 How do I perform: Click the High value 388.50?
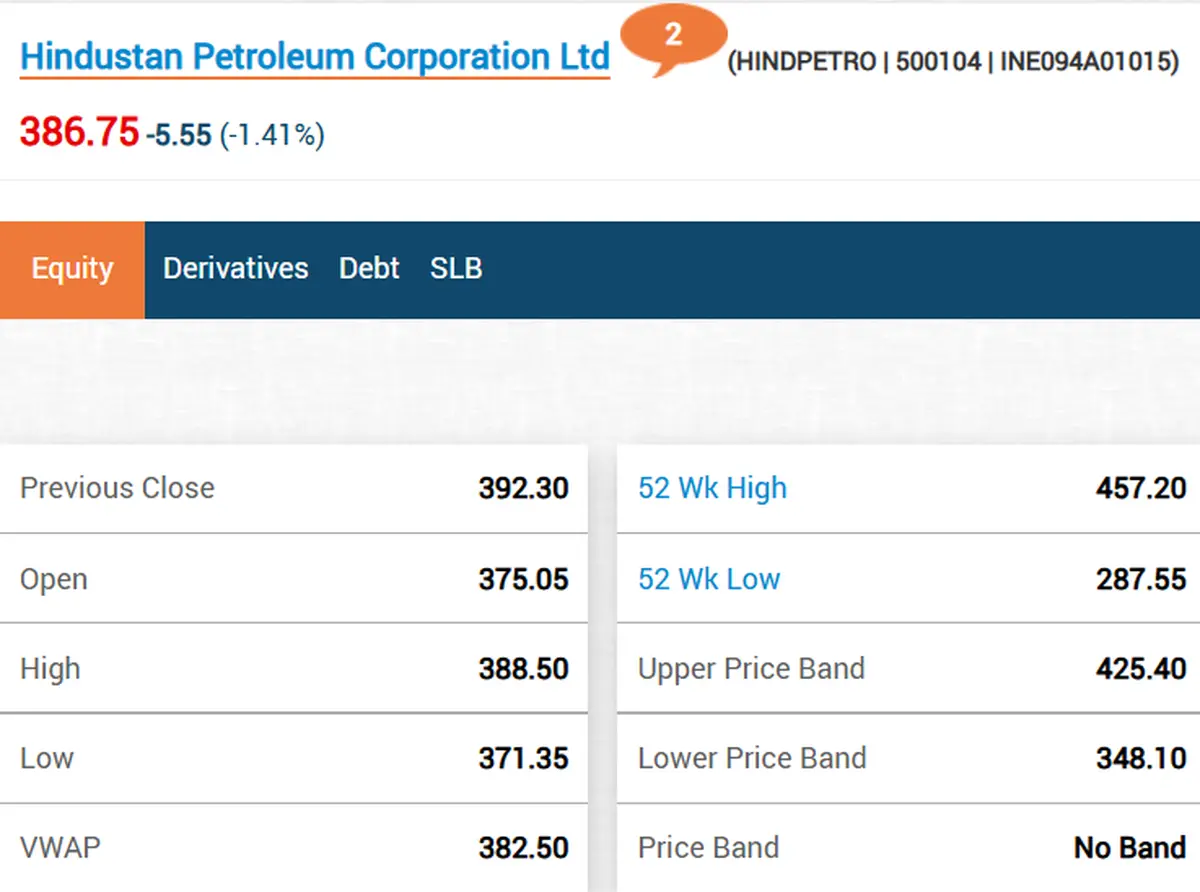click(x=523, y=669)
